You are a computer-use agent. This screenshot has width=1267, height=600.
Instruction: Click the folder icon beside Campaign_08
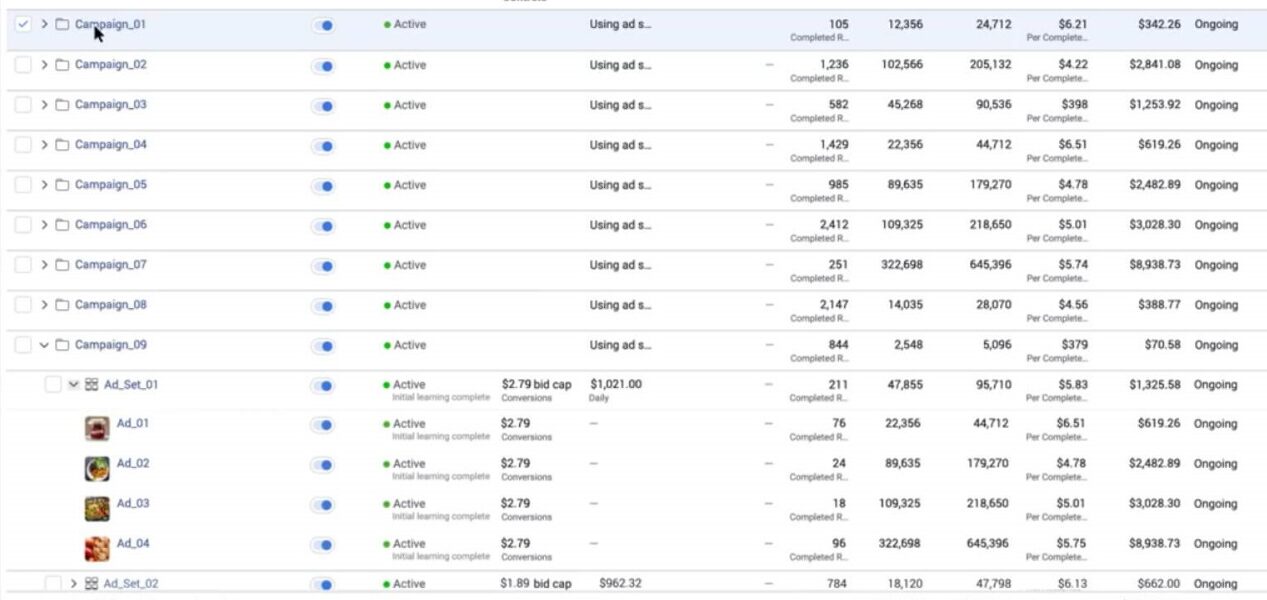pos(62,305)
